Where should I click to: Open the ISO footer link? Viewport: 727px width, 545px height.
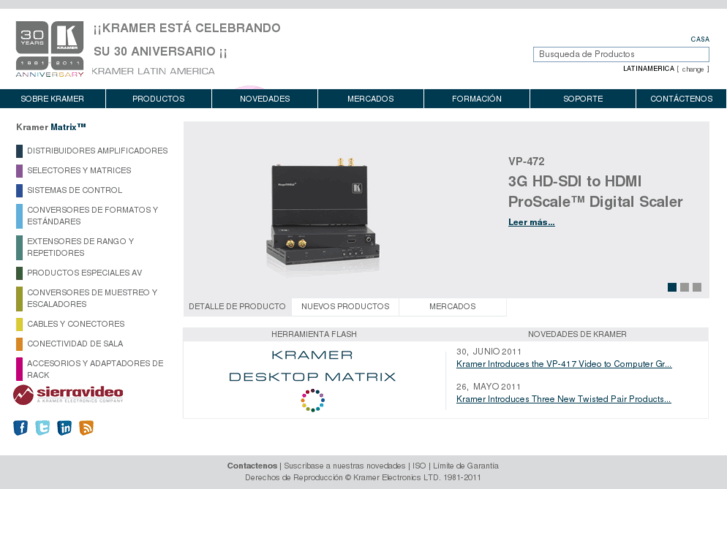click(x=419, y=466)
